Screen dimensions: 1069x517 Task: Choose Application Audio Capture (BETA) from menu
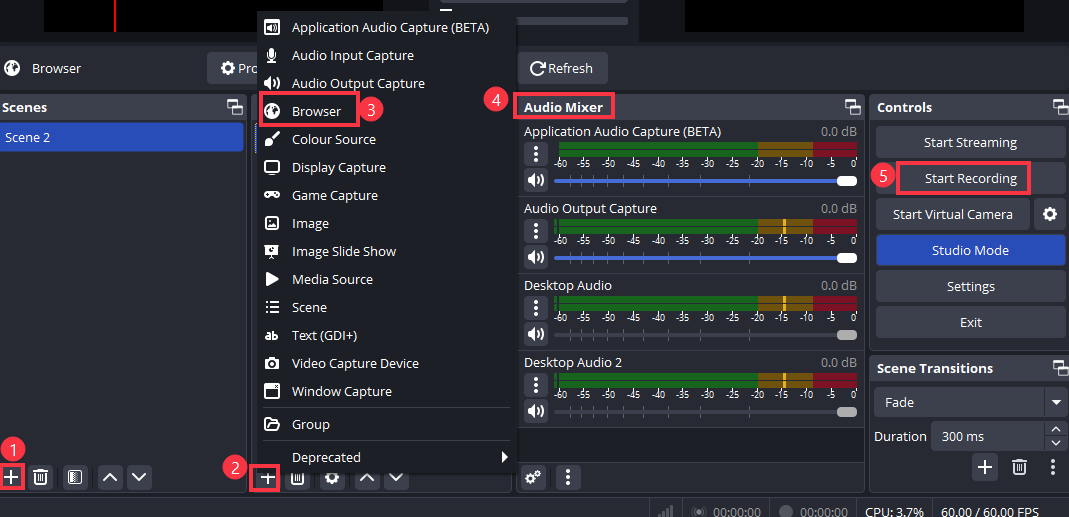click(387, 28)
